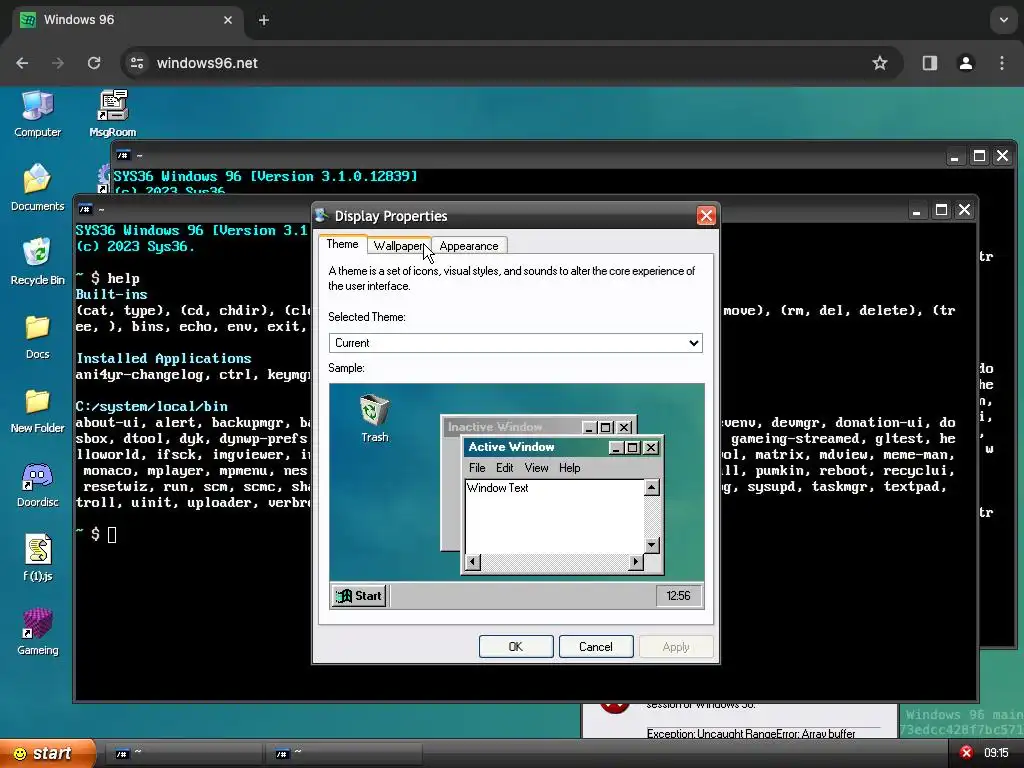Click back terminal window title icon
This screenshot has height=768, width=1024.
point(123,155)
